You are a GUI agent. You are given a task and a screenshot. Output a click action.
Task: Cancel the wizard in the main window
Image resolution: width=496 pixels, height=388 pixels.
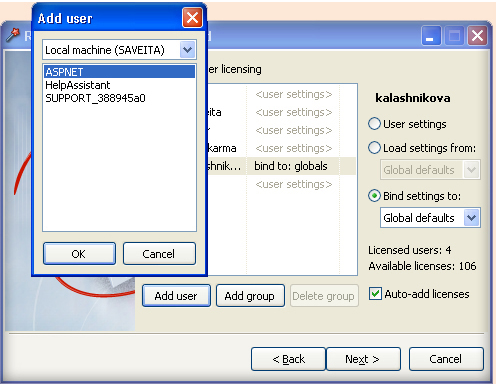click(x=446, y=359)
